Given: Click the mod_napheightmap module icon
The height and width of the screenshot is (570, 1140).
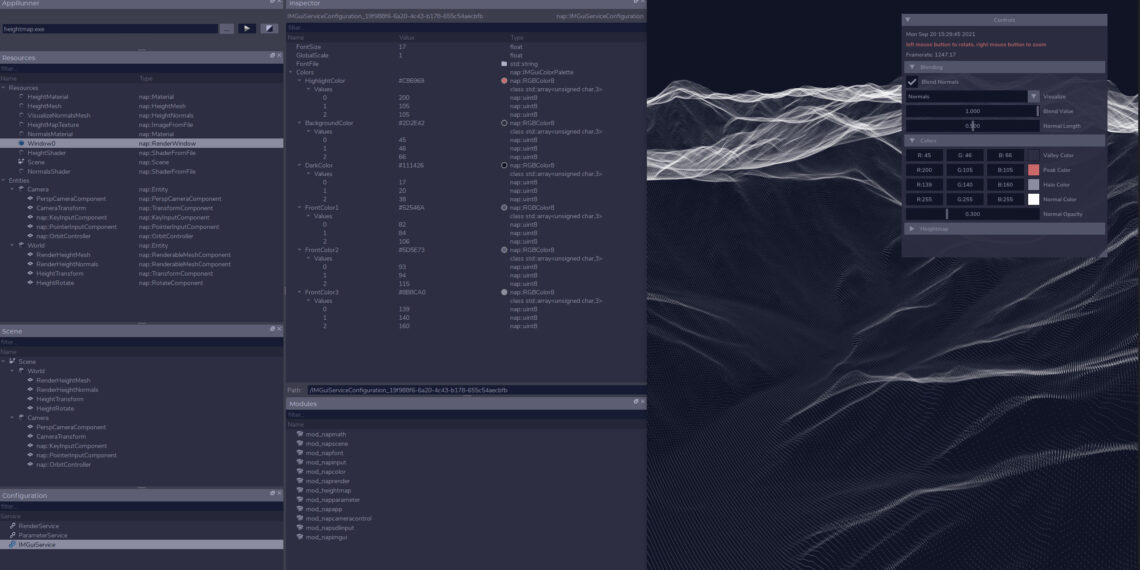Looking at the screenshot, I should (x=300, y=490).
